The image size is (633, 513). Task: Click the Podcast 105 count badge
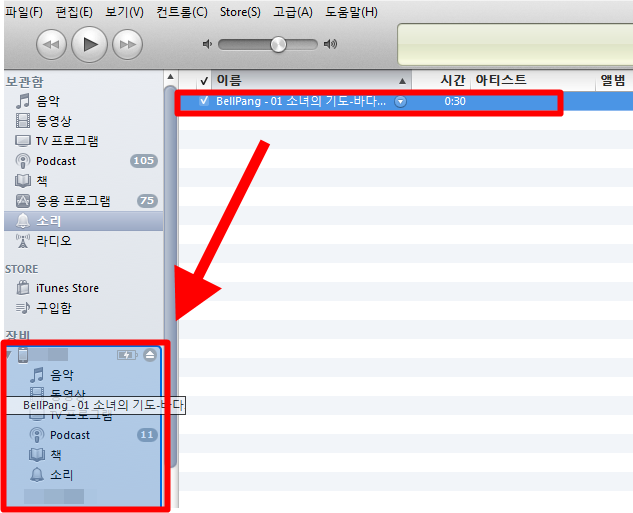pyautogui.click(x=144, y=161)
